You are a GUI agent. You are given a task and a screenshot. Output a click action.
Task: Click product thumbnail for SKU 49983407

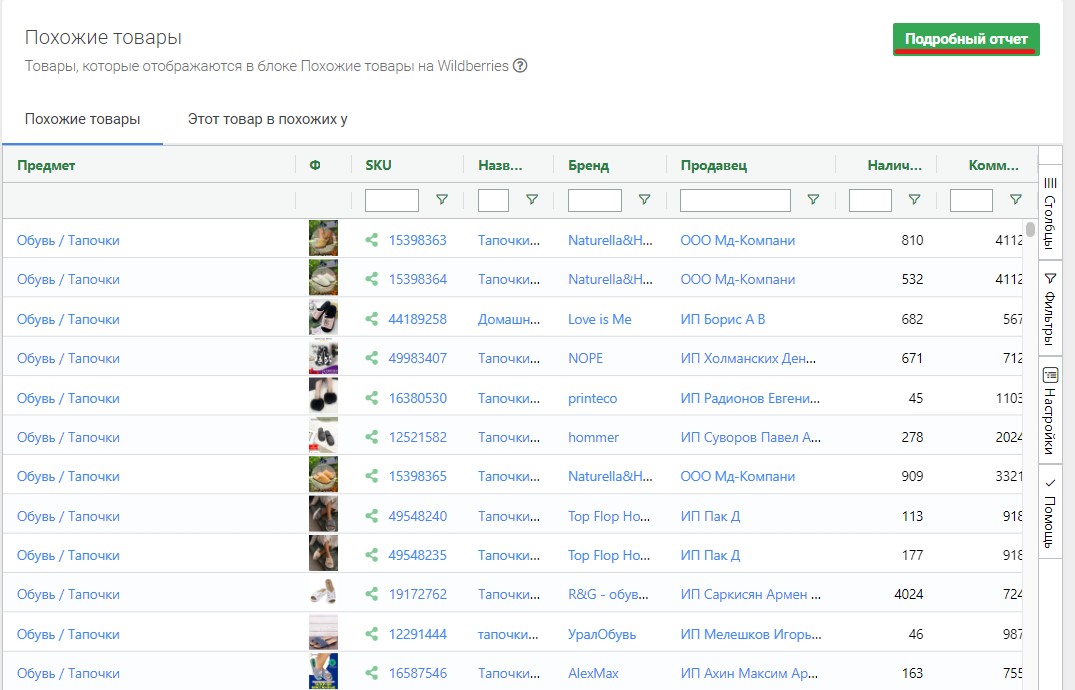tap(323, 358)
